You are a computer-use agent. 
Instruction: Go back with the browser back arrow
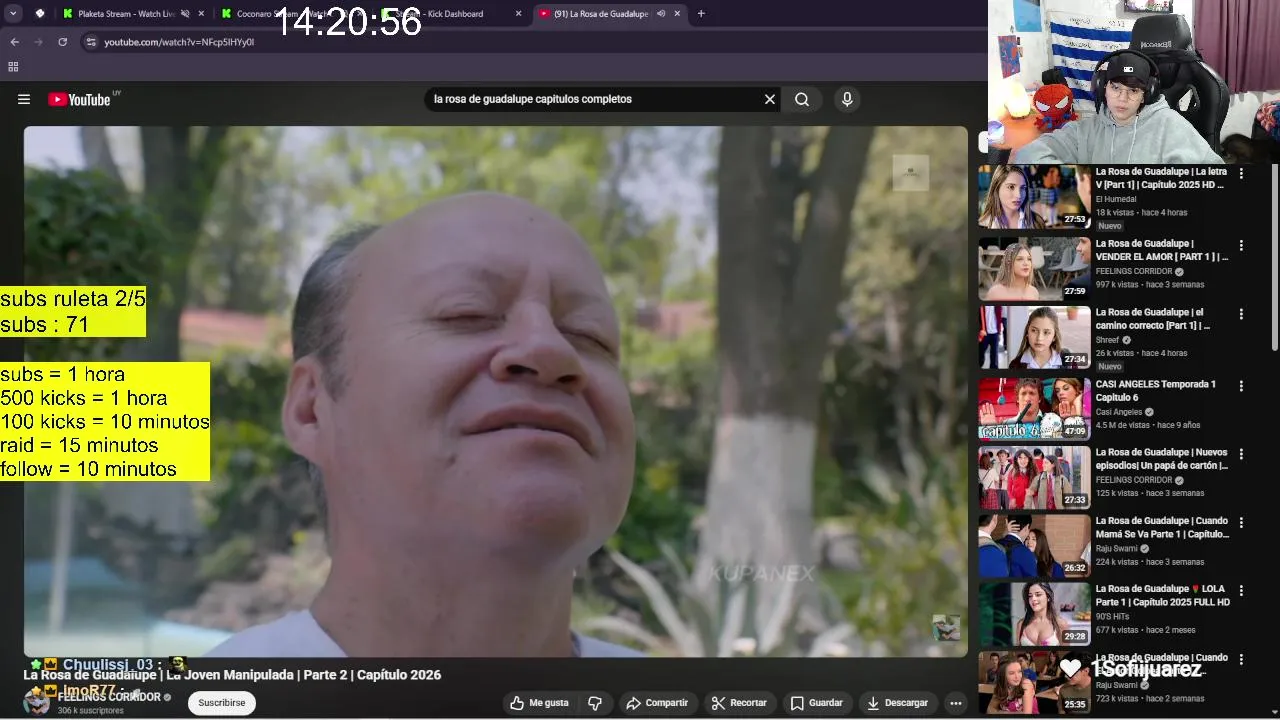click(14, 42)
